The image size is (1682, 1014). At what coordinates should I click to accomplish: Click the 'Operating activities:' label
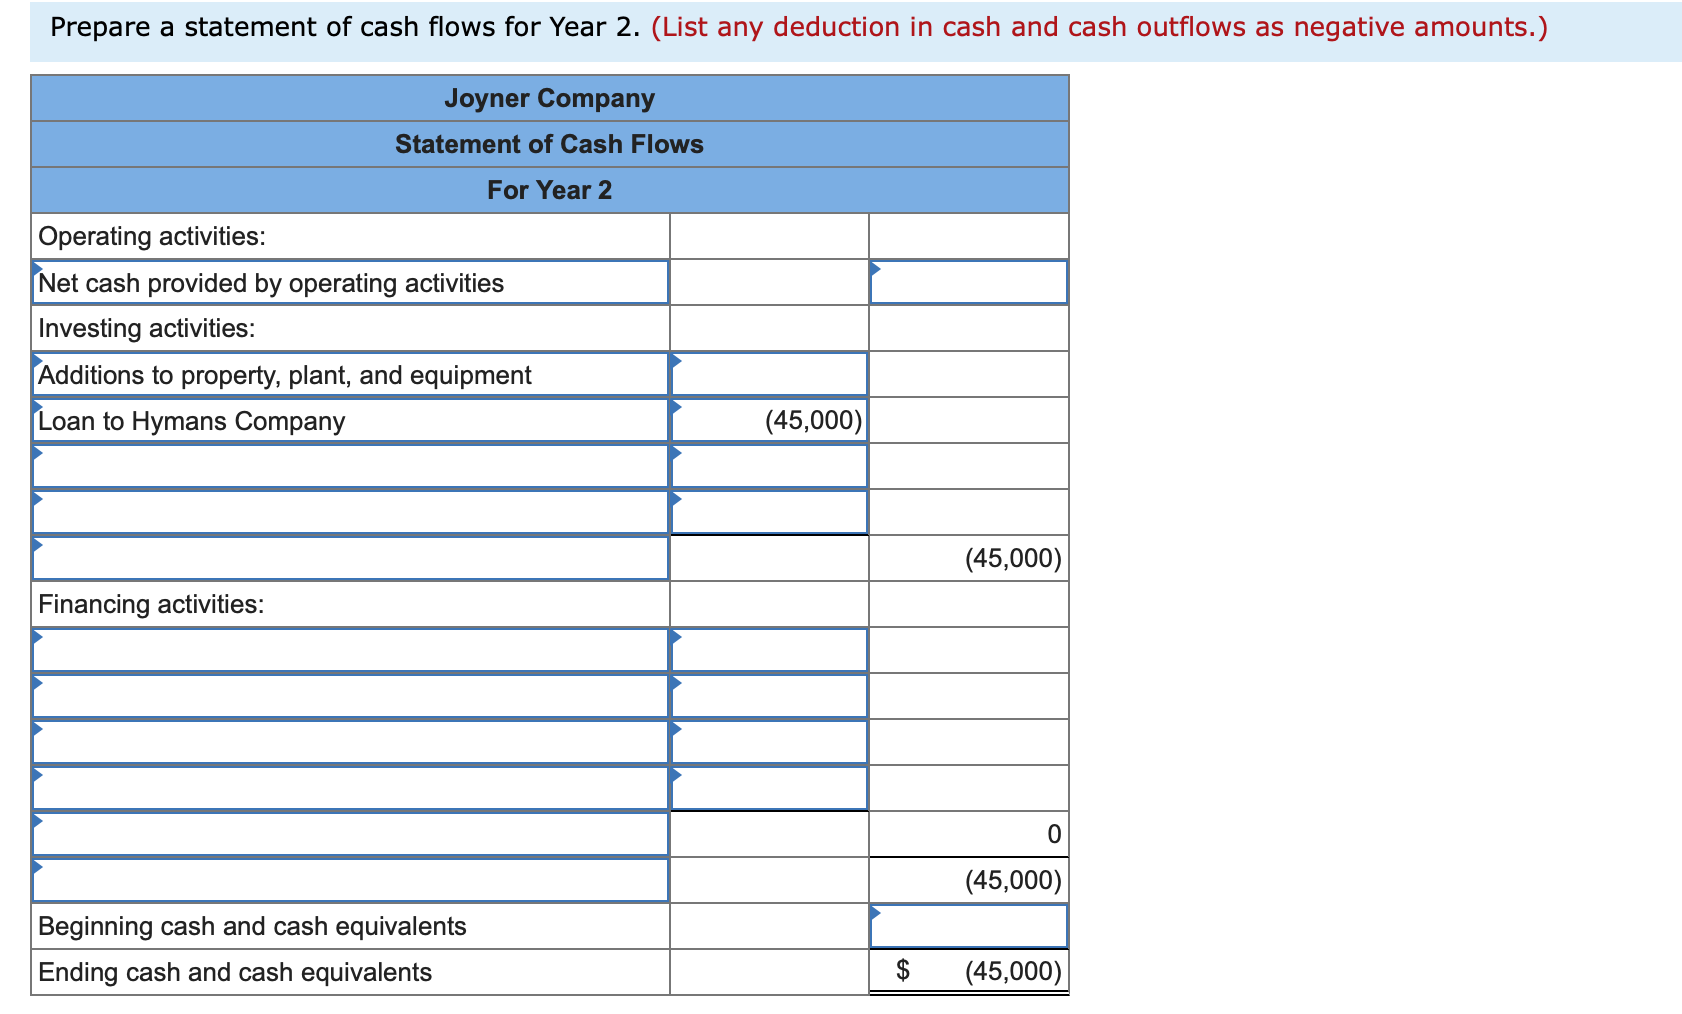point(152,236)
